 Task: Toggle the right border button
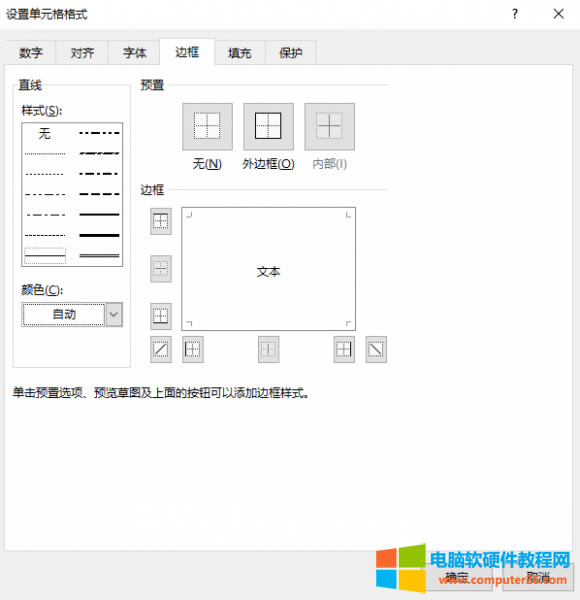tap(344, 349)
